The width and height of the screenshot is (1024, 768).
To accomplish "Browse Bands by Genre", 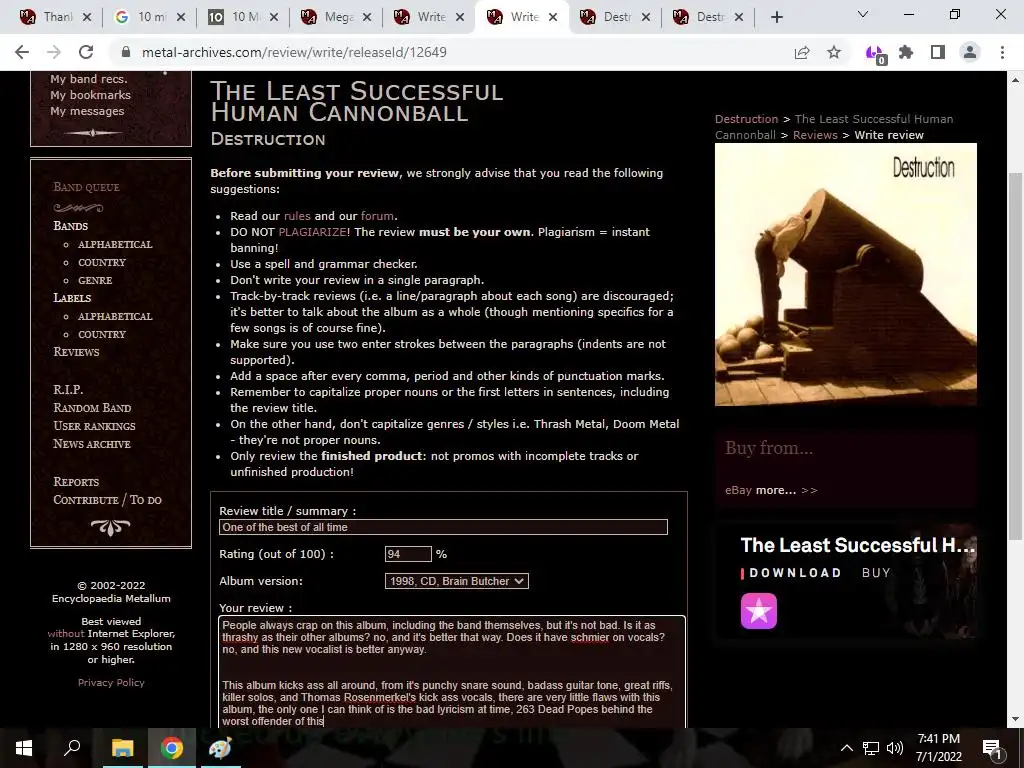I will 95,280.
